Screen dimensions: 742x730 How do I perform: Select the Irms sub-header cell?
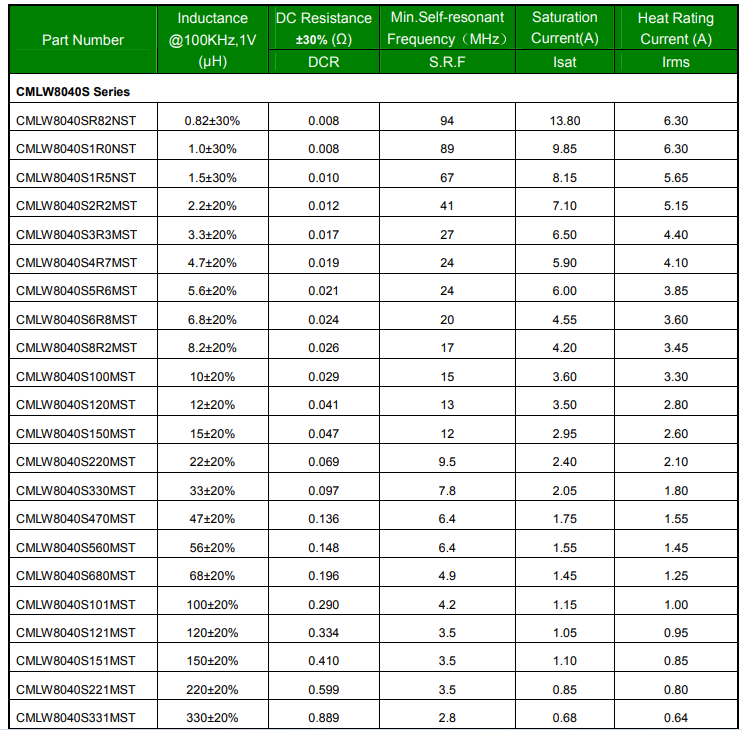676,62
